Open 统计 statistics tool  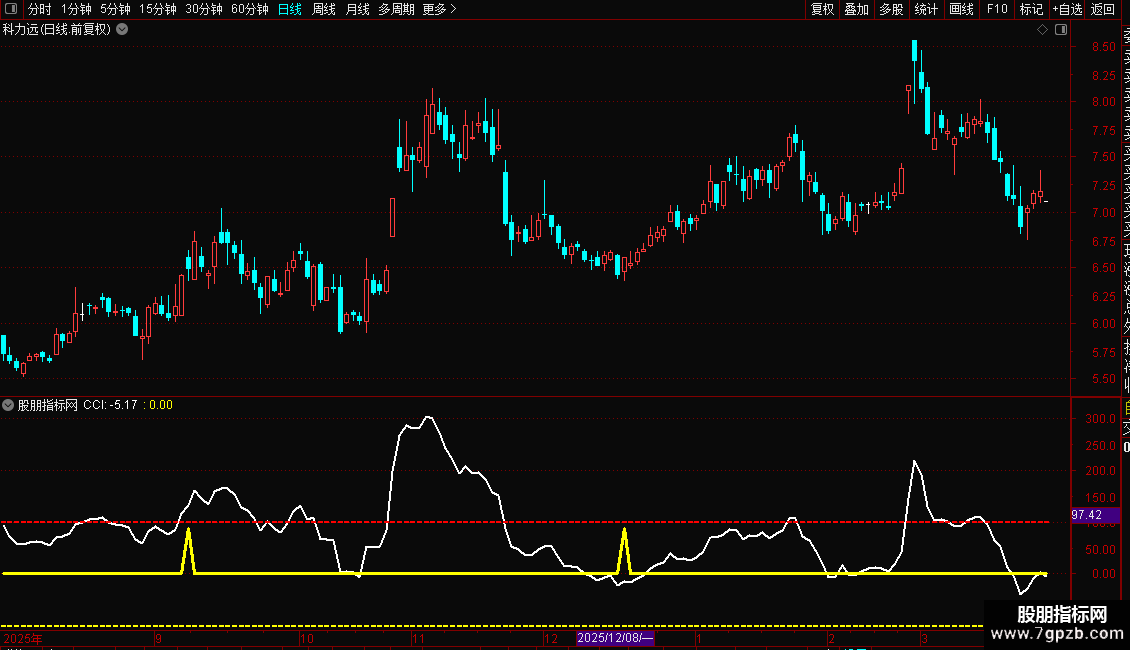point(926,9)
